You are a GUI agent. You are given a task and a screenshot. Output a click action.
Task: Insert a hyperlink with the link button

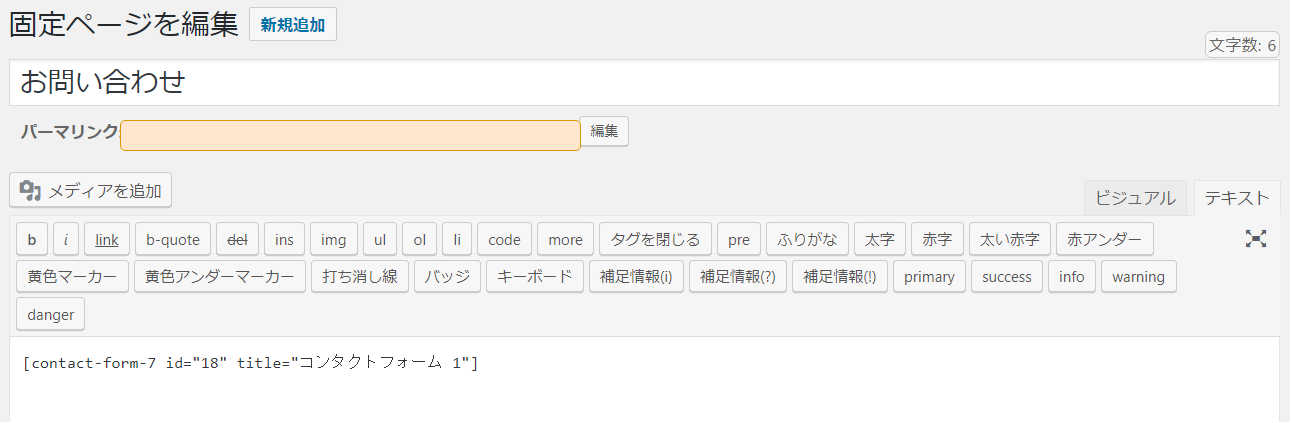pyautogui.click(x=107, y=240)
